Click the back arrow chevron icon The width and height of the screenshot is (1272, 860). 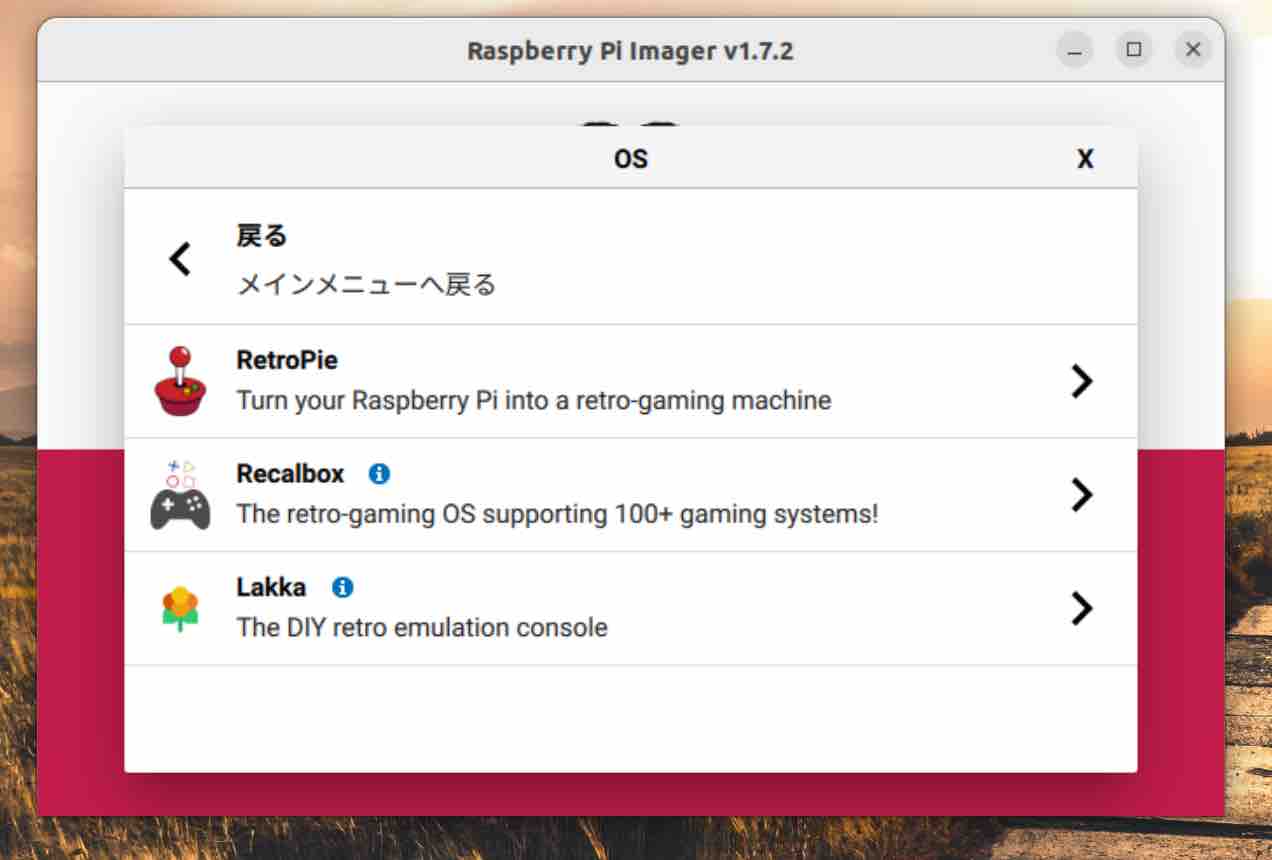(180, 259)
